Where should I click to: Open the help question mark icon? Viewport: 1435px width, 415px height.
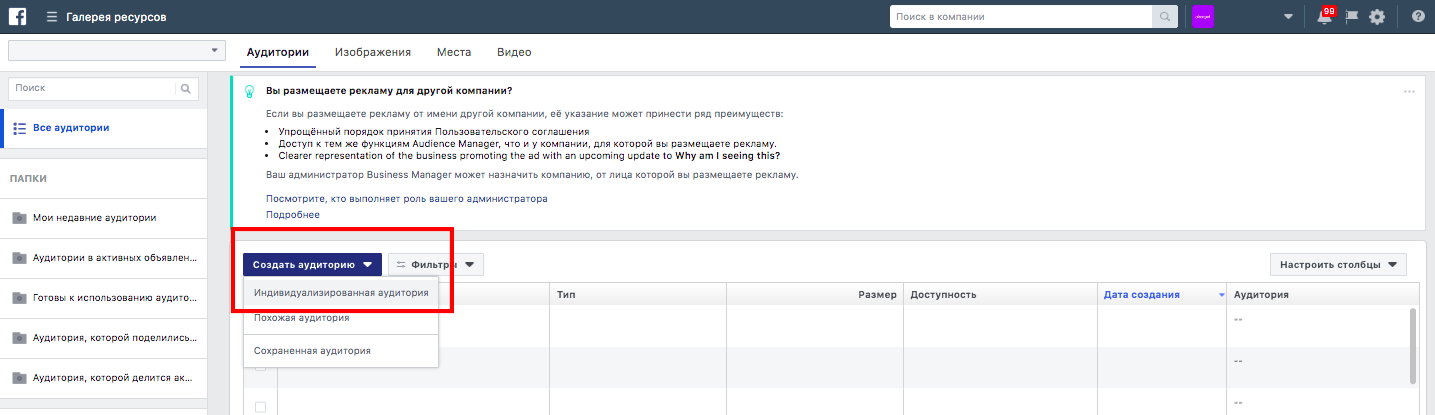point(1418,17)
